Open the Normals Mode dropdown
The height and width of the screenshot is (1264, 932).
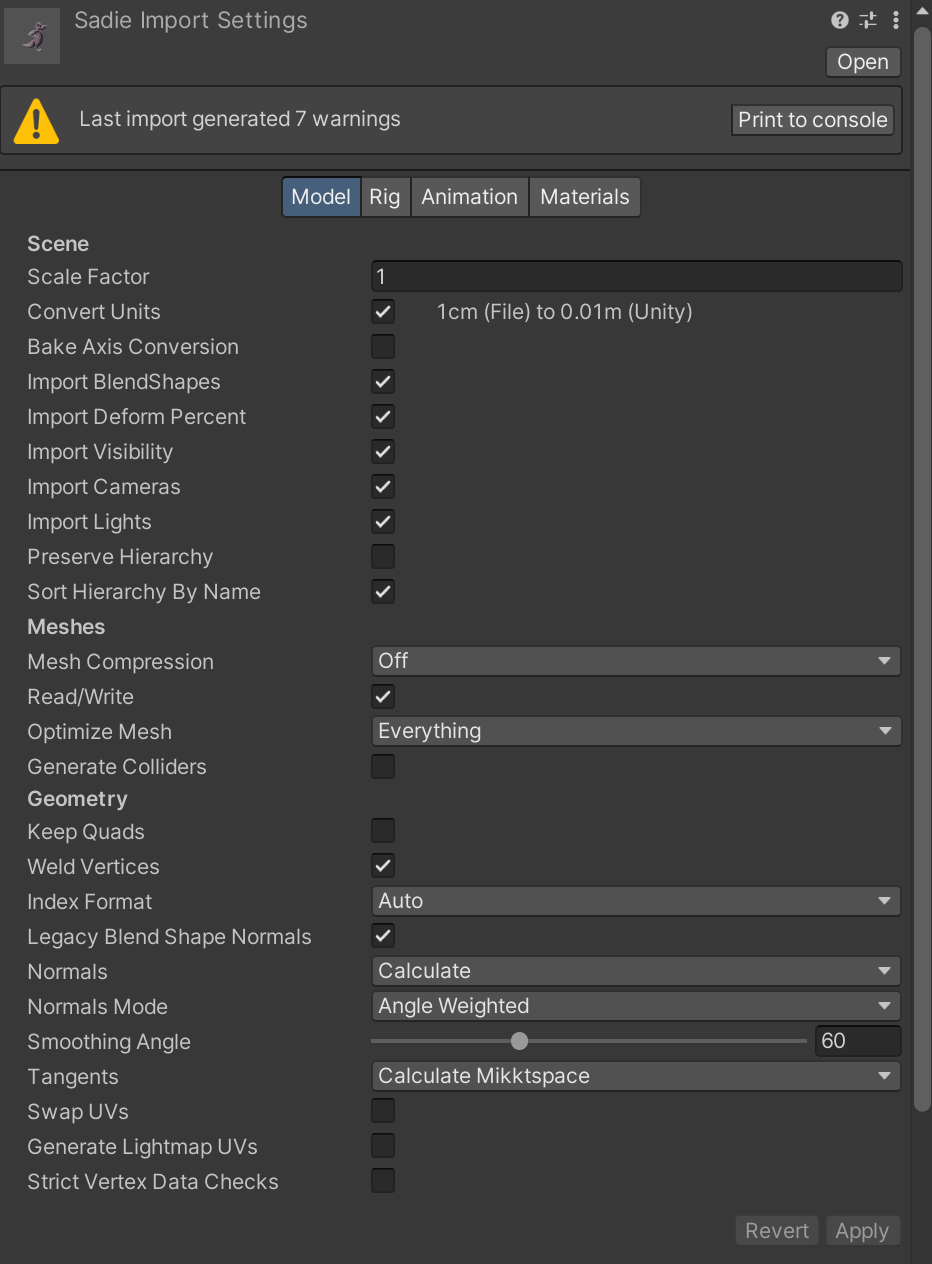[636, 1006]
